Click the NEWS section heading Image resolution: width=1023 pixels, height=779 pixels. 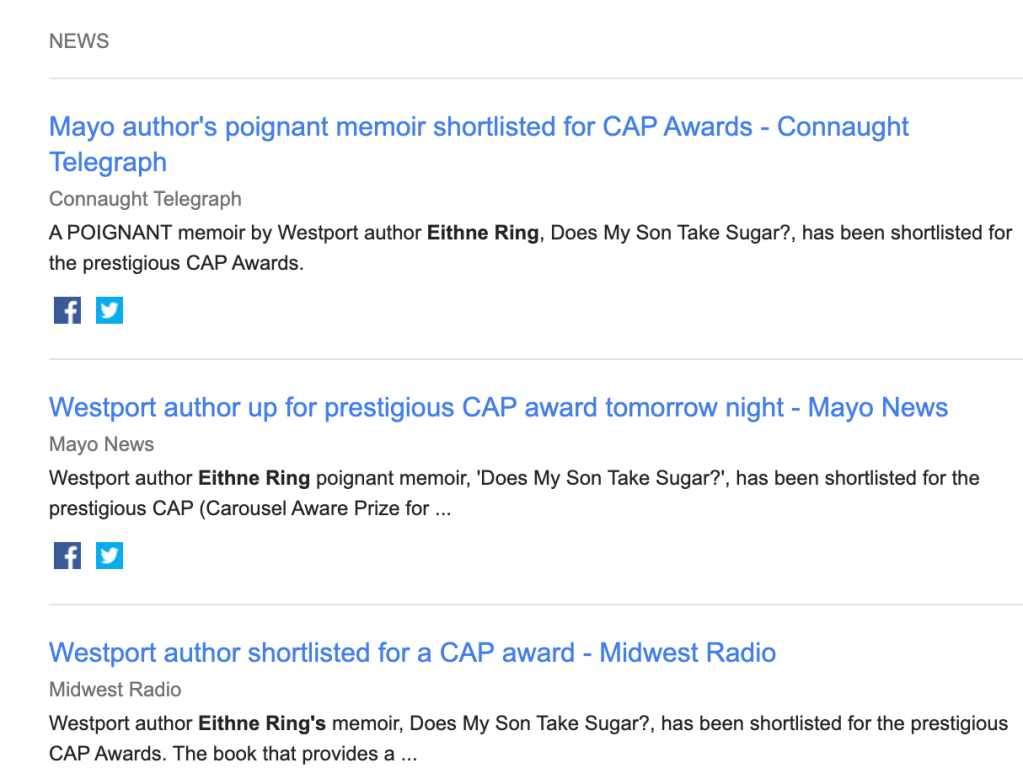pos(79,41)
